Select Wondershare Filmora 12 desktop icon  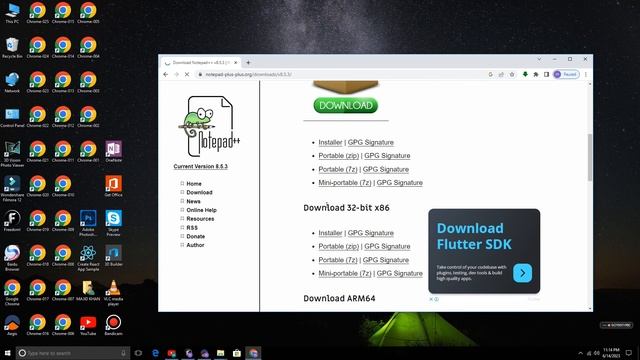pyautogui.click(x=12, y=189)
